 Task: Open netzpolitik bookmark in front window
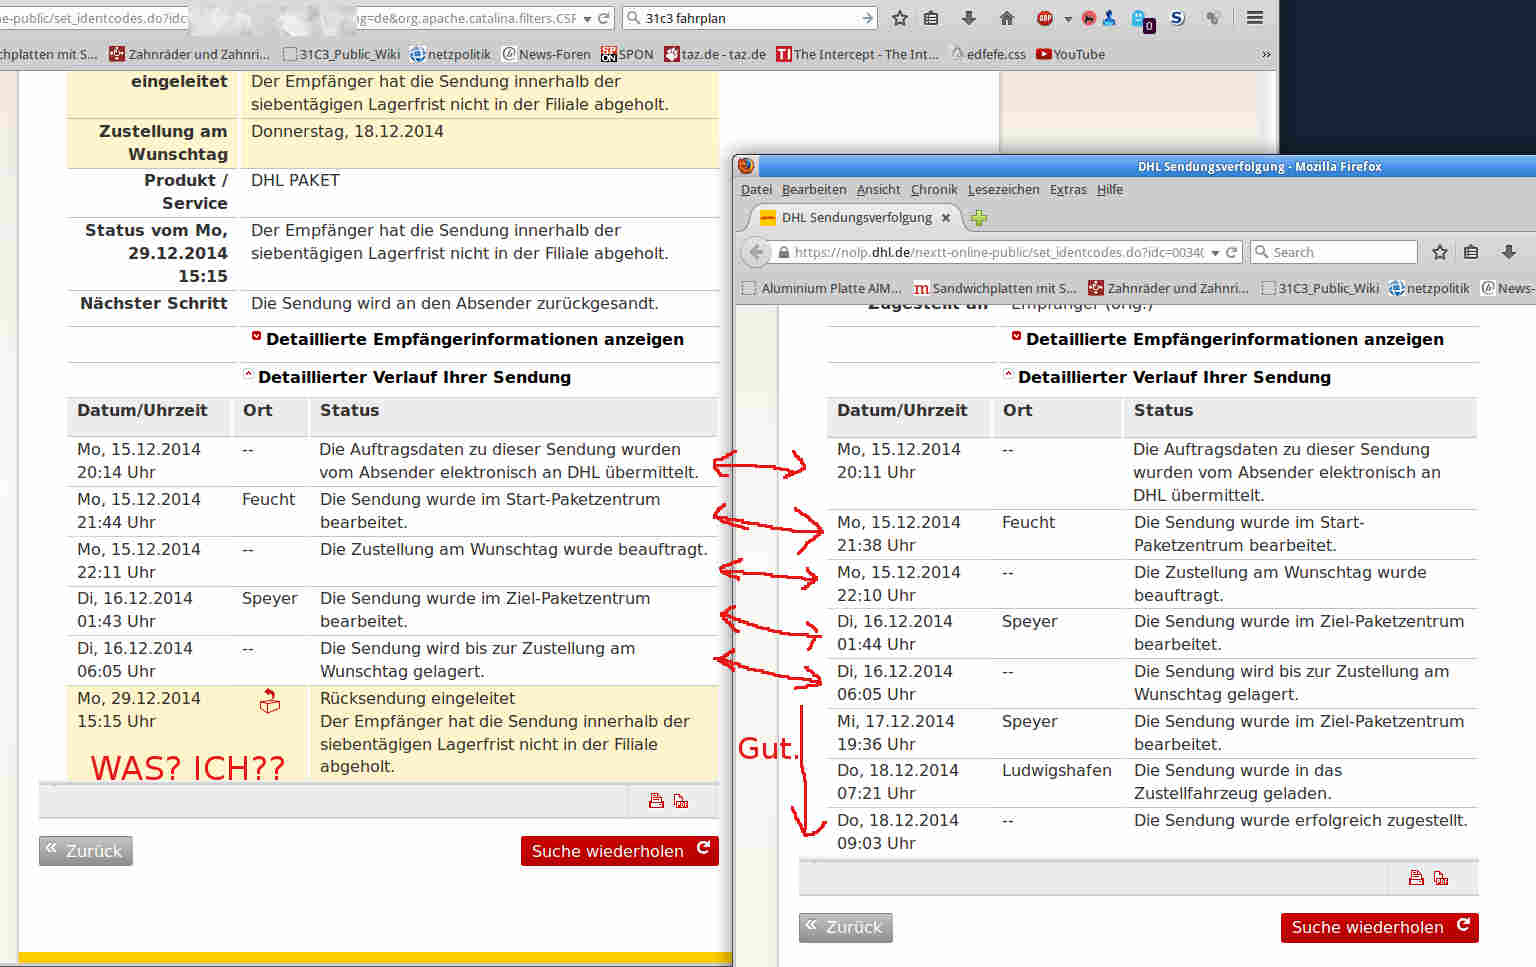pyautogui.click(x=1429, y=288)
